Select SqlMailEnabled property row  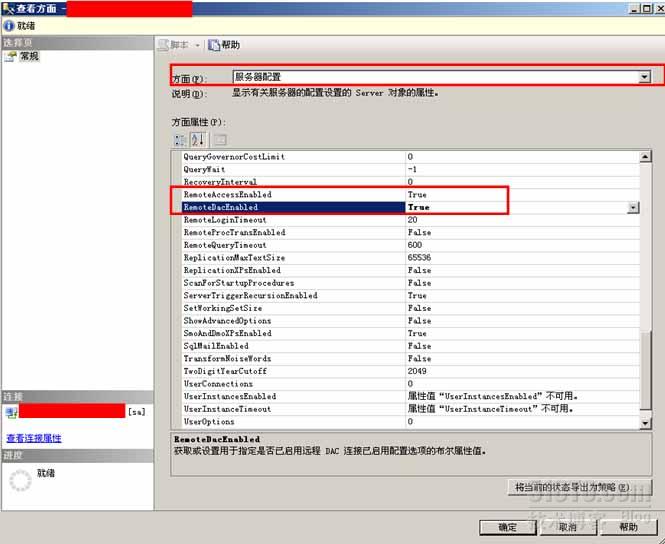tap(410, 346)
